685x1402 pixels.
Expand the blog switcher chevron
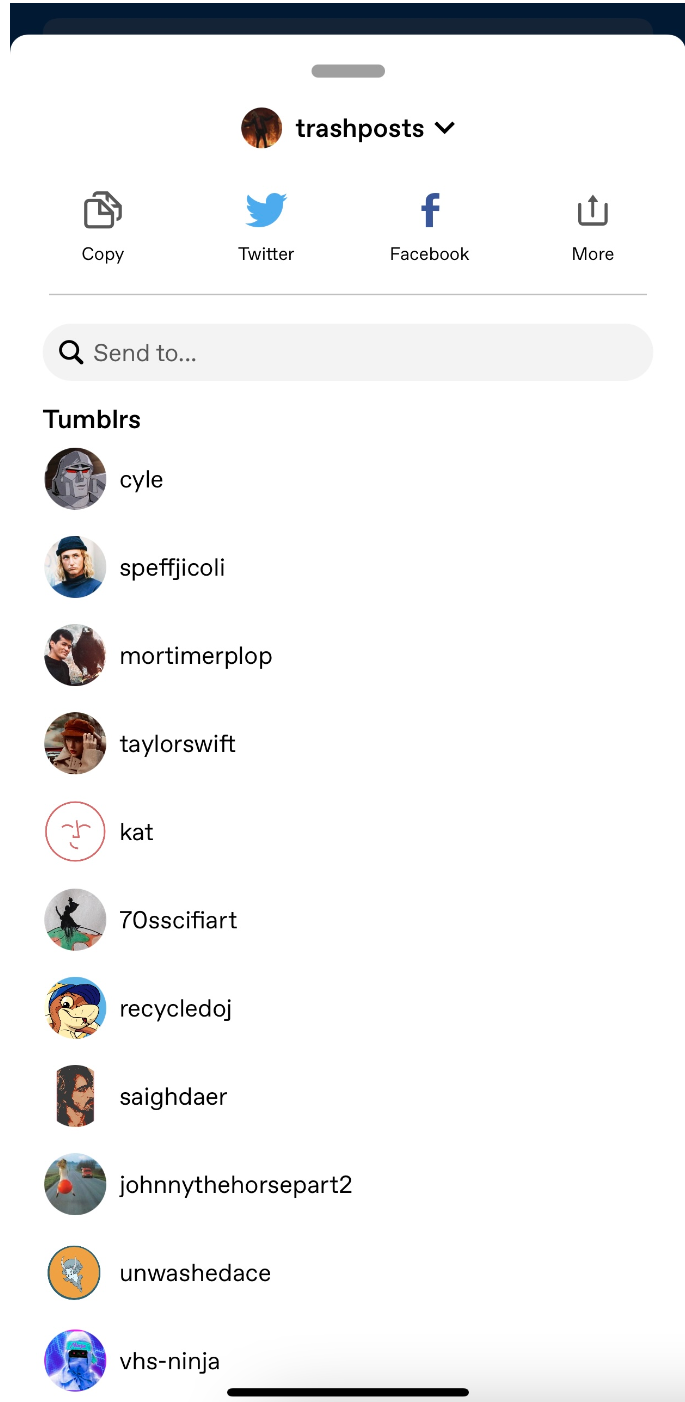(445, 128)
